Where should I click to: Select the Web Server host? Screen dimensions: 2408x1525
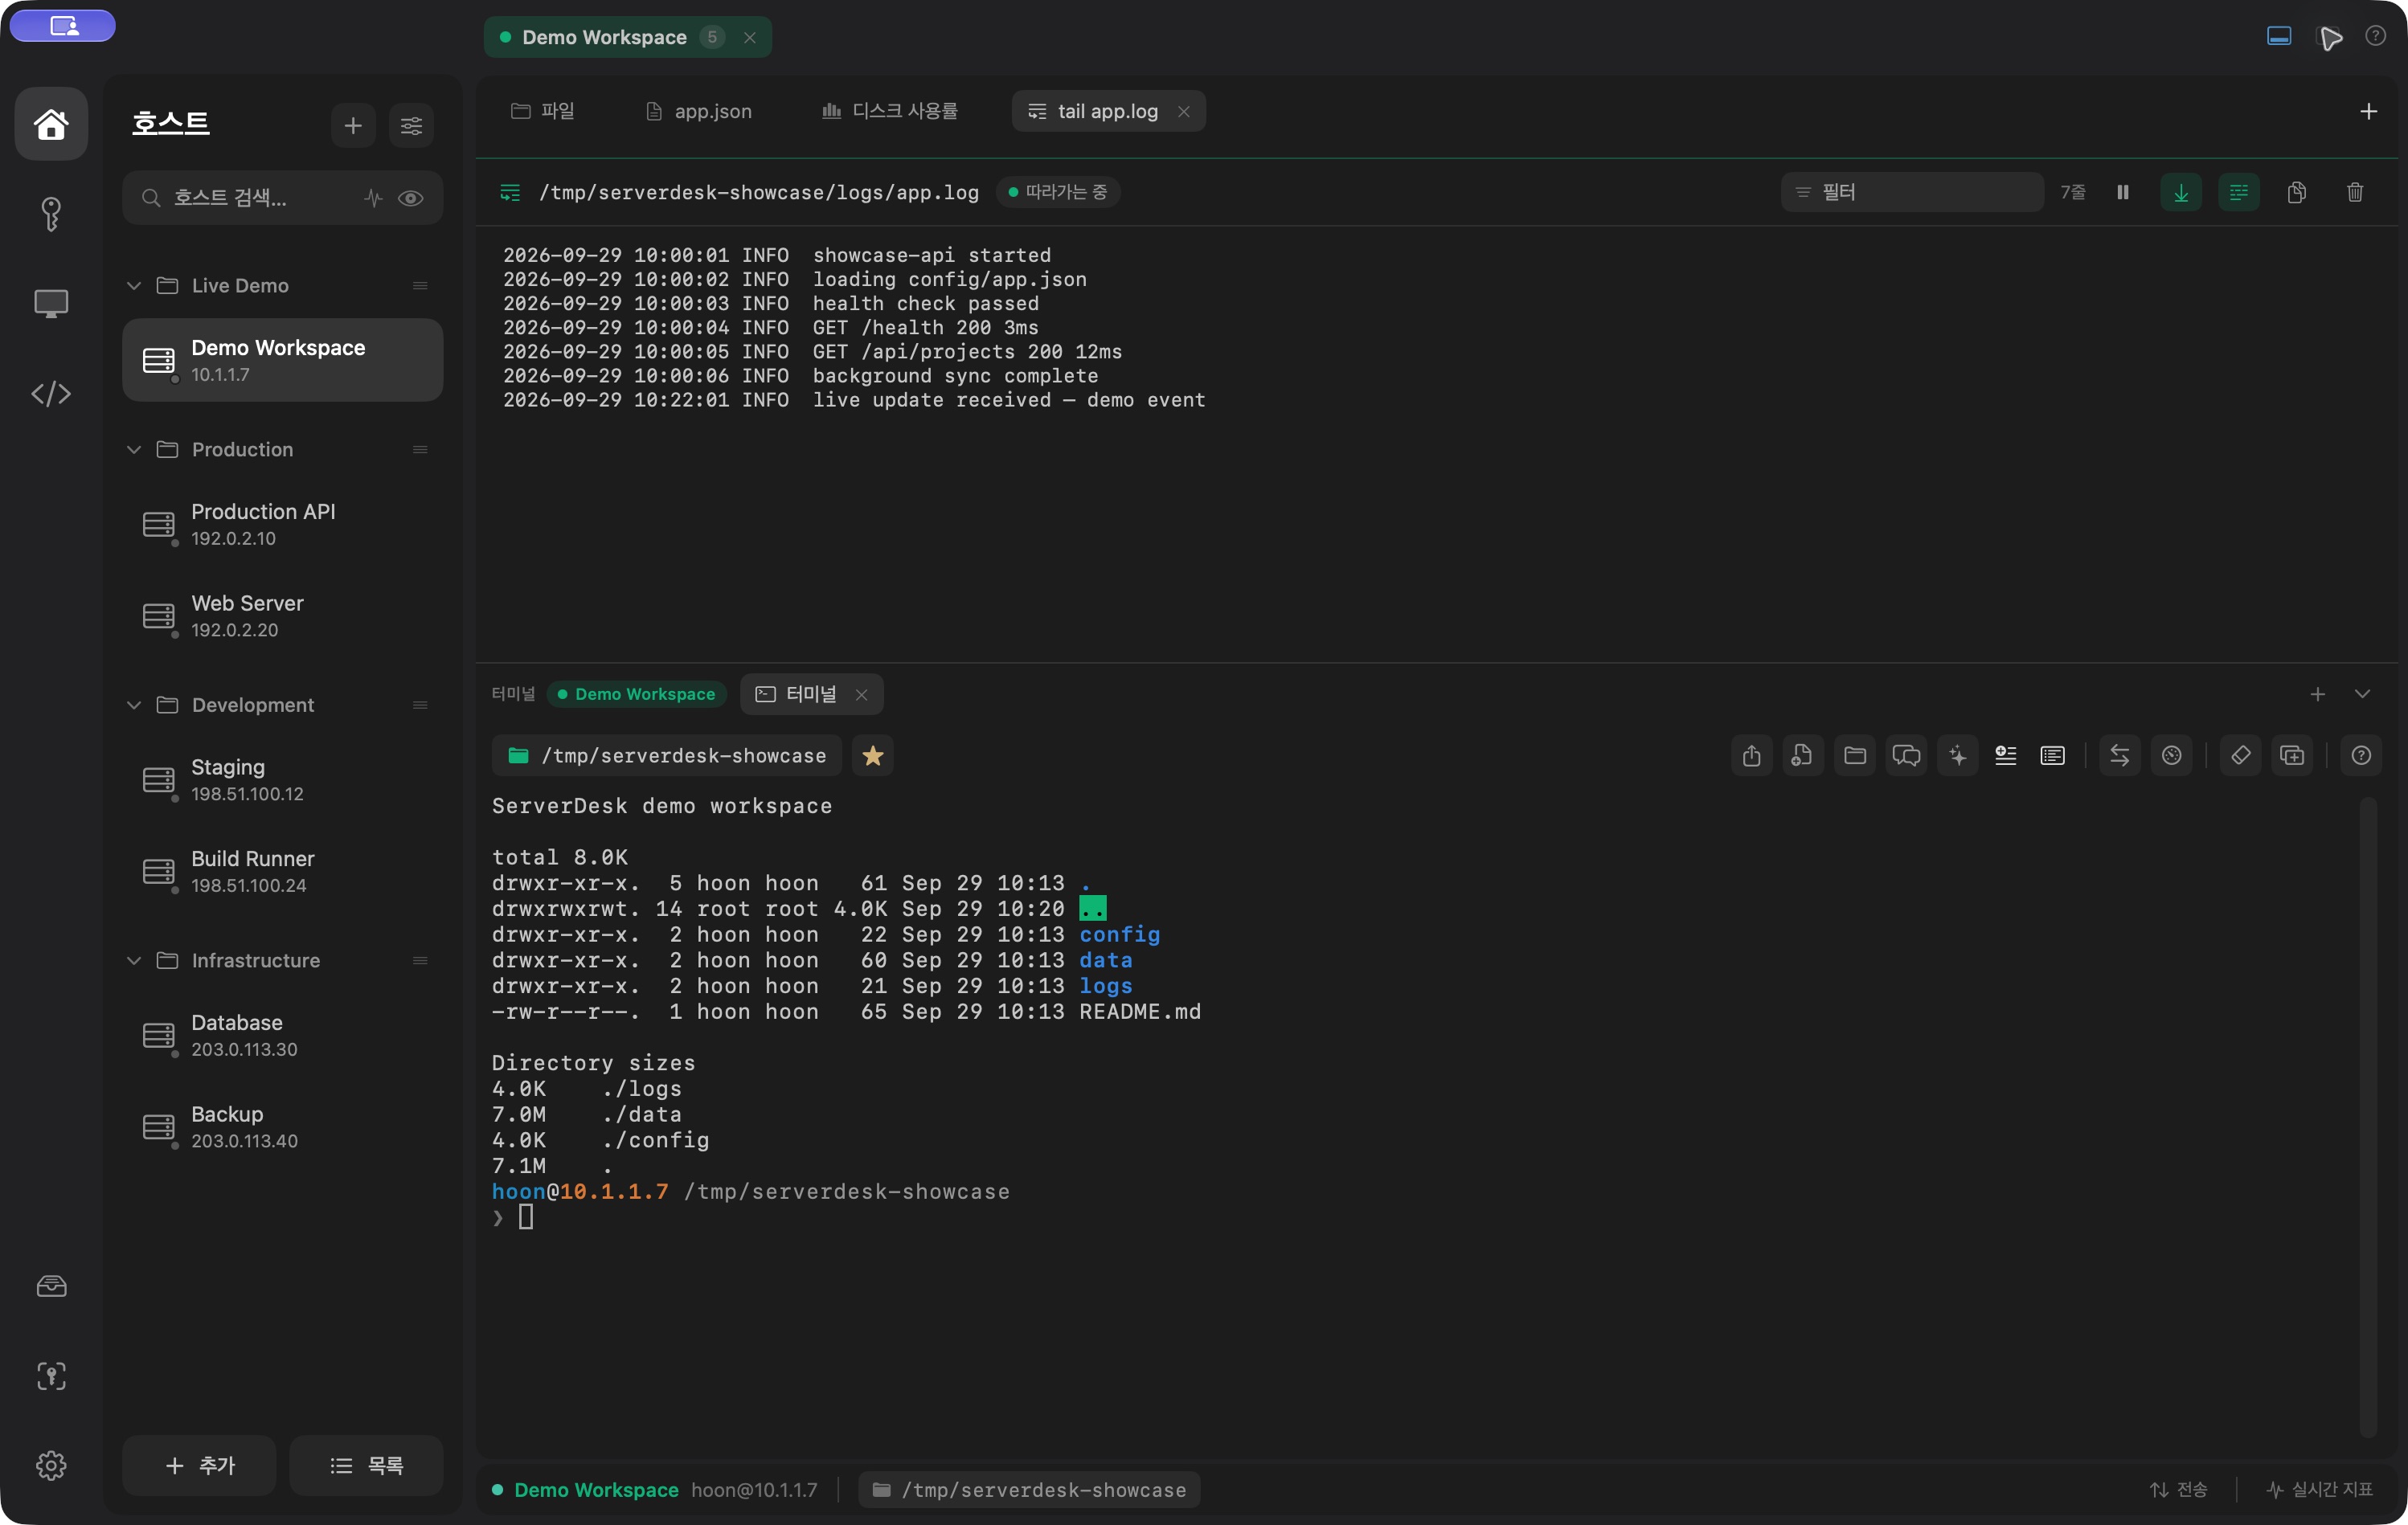click(283, 616)
